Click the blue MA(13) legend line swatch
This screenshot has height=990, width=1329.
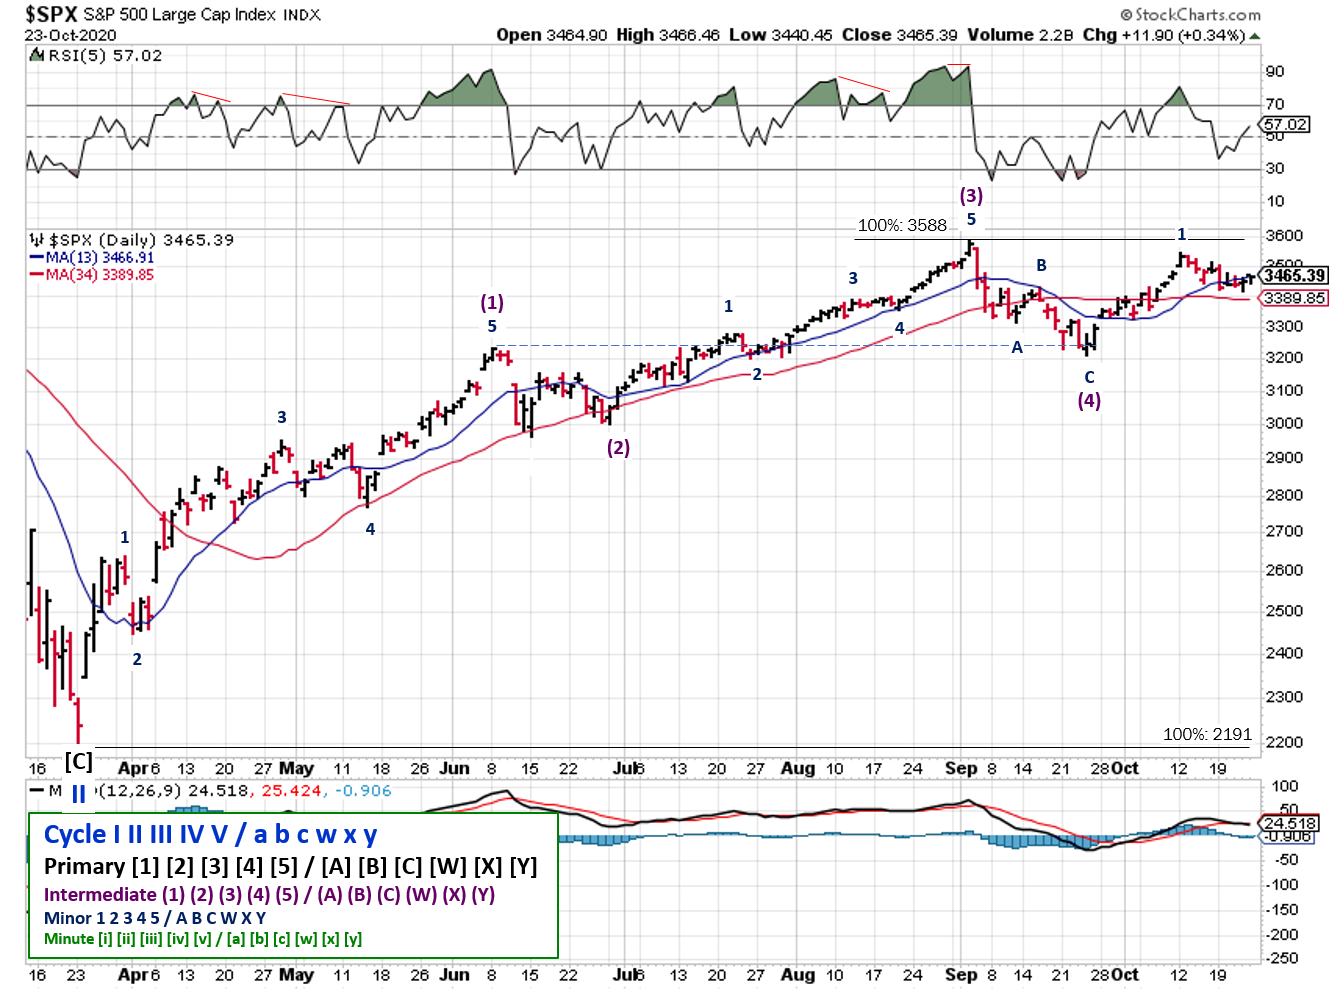click(37, 258)
